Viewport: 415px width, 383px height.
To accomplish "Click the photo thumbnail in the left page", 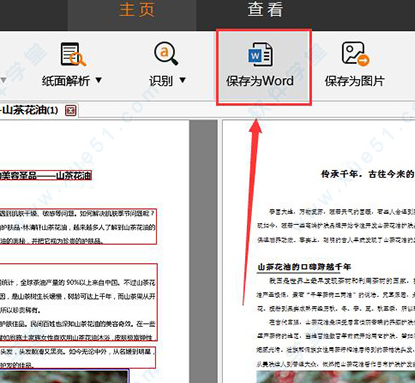I will coord(64,376).
